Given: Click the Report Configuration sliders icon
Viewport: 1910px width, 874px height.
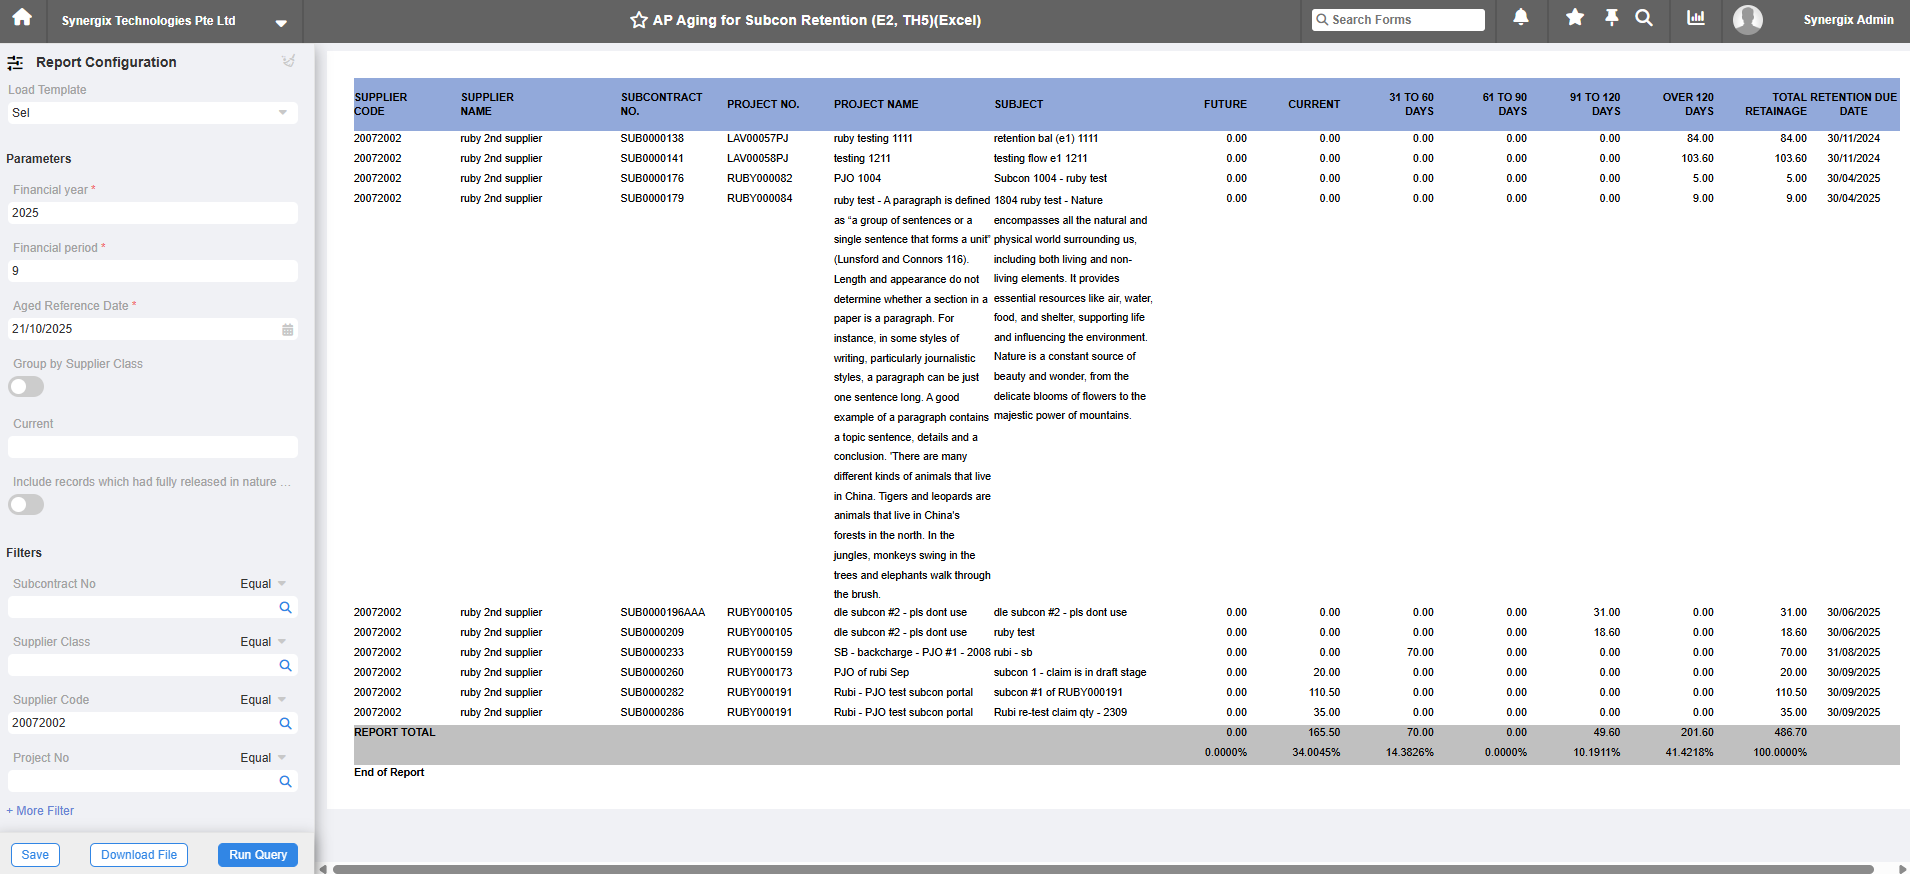Looking at the screenshot, I should (15, 63).
